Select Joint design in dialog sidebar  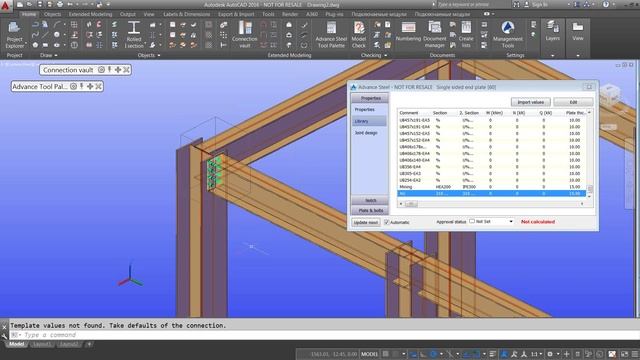tap(366, 133)
